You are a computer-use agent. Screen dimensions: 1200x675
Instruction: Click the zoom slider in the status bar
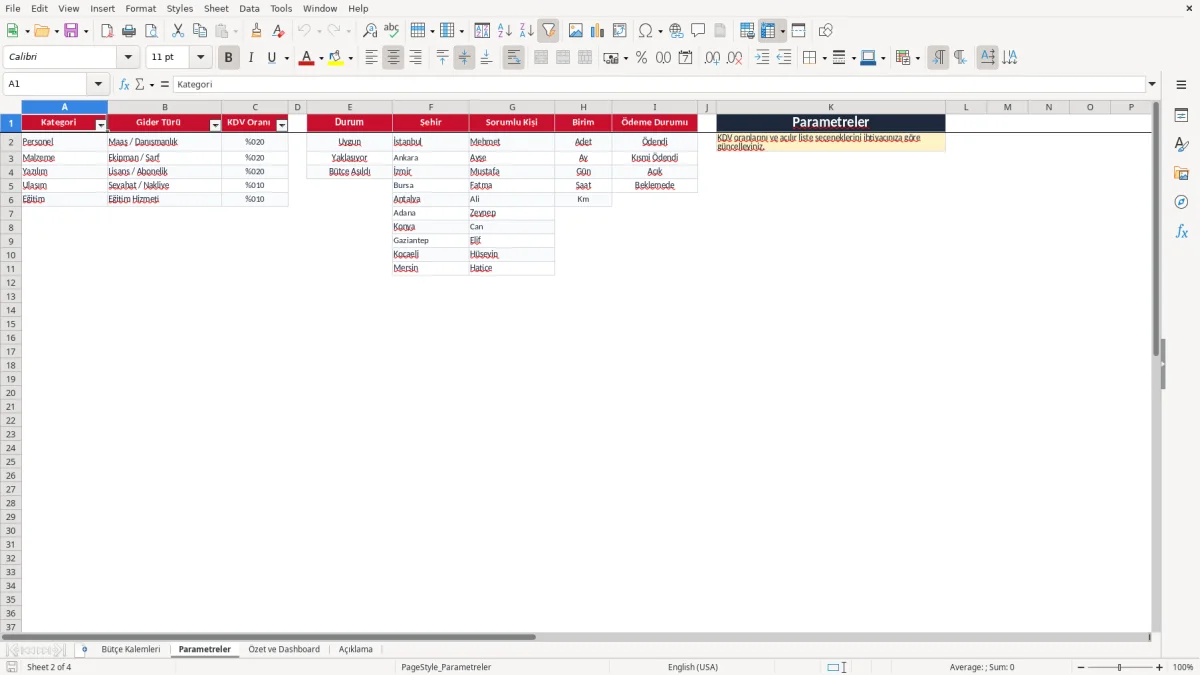coord(1120,667)
